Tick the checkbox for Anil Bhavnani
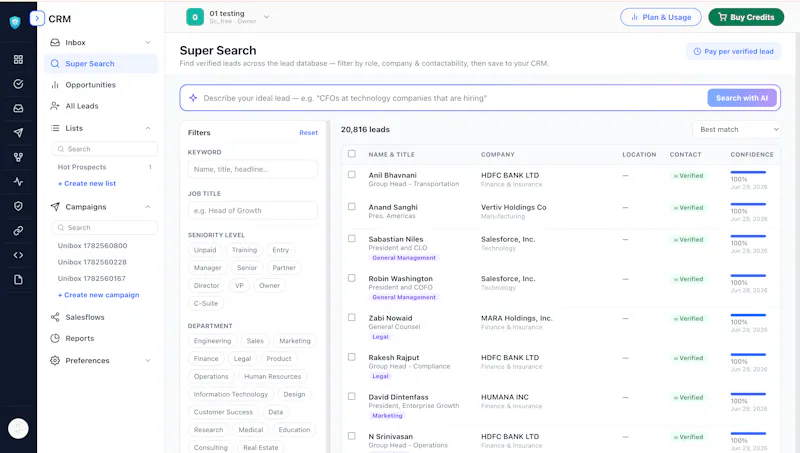This screenshot has height=453, width=800. point(352,174)
